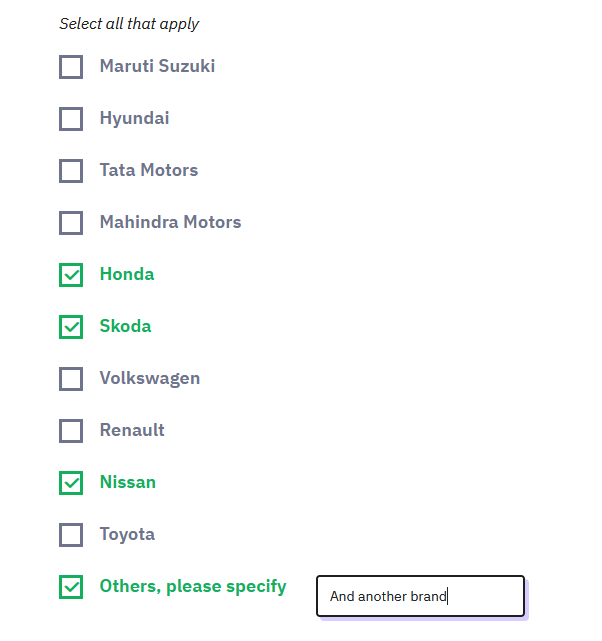Tick the Renault checkbox
This screenshot has height=641, width=602.
click(71, 431)
